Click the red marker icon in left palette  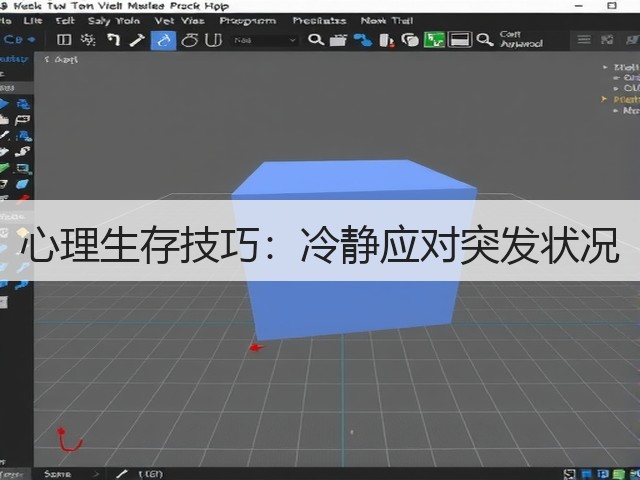(22, 198)
